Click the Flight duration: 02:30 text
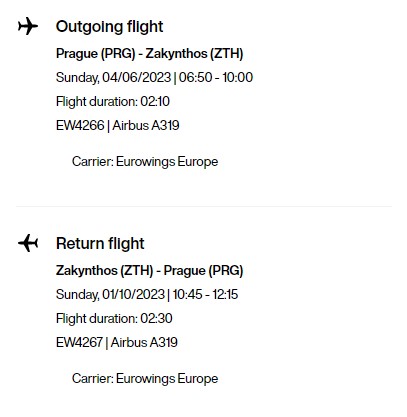Screen dimensions: 407x417 pos(114,318)
